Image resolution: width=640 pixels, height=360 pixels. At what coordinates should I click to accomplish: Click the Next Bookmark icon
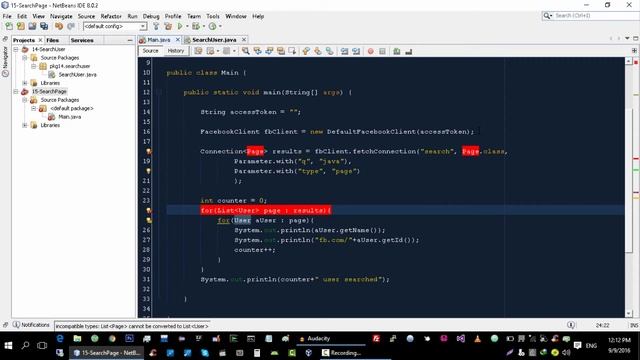318,51
